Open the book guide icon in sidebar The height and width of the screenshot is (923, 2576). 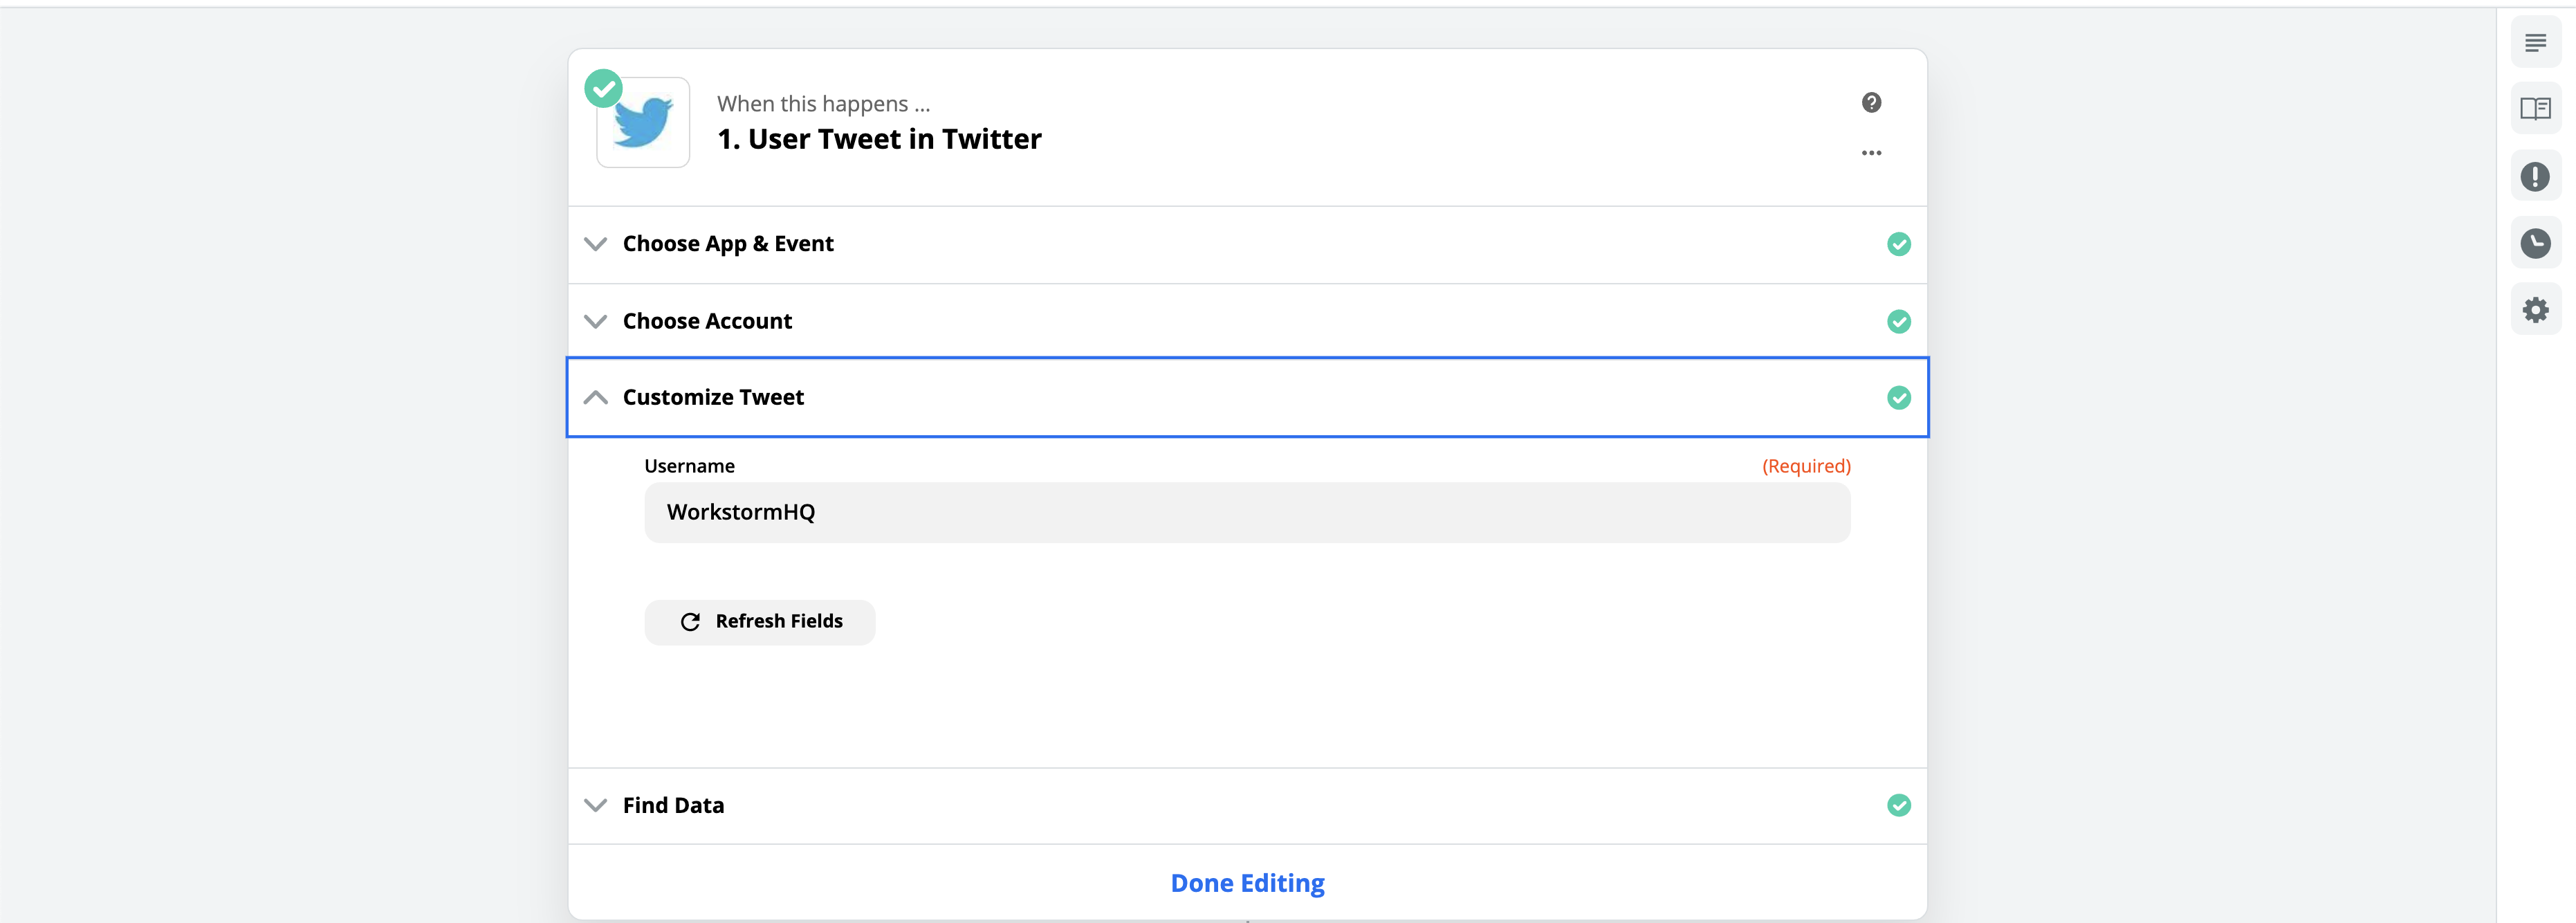[2535, 109]
